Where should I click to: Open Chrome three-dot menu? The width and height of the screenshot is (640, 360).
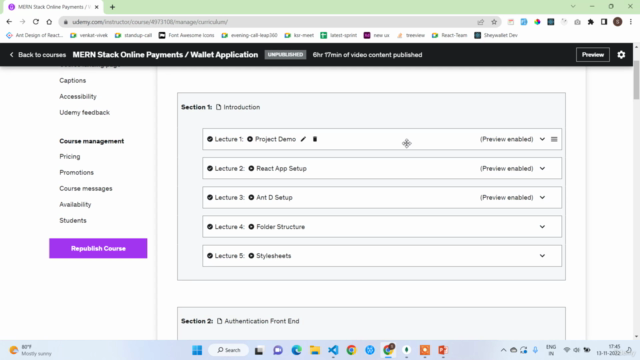click(631, 22)
